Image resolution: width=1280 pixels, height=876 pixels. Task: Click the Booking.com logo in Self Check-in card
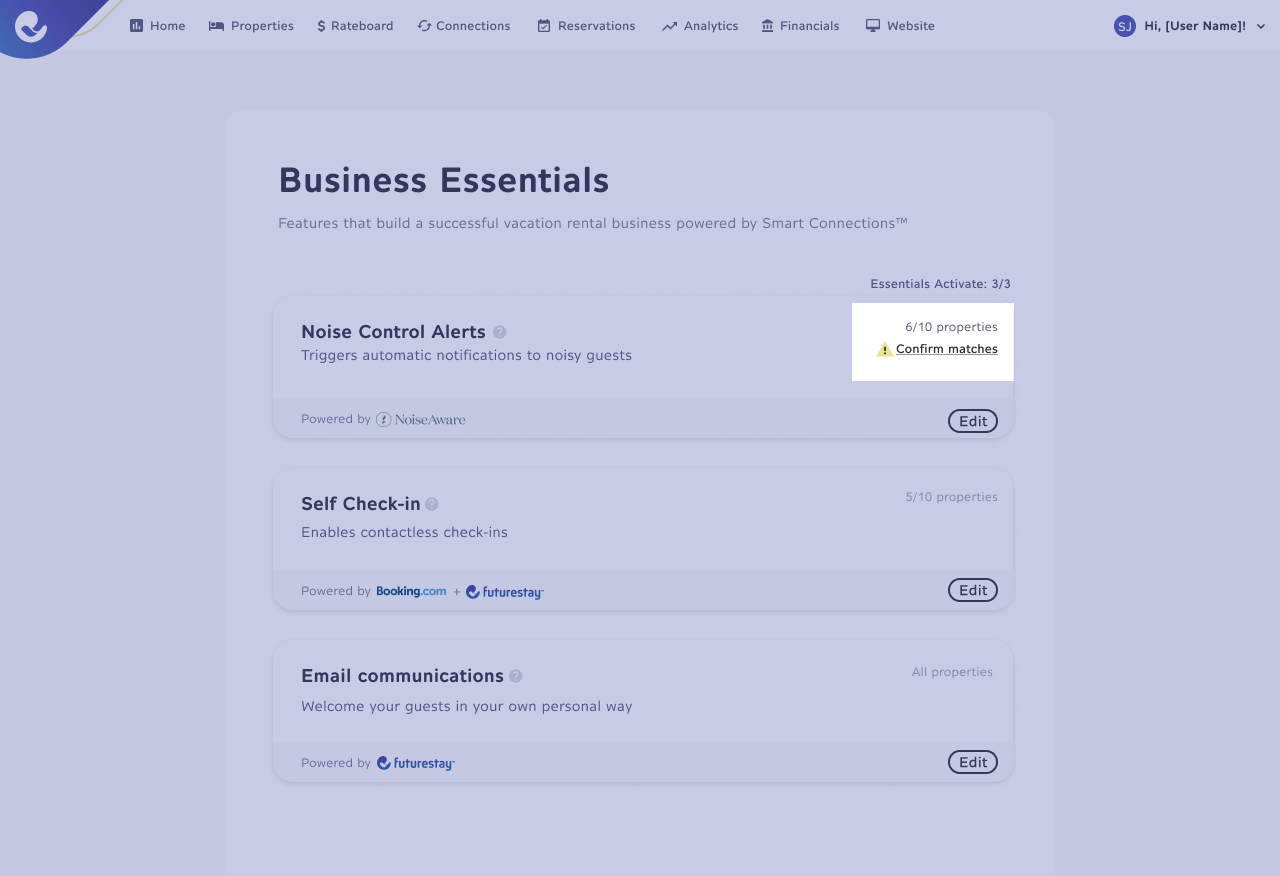(411, 591)
